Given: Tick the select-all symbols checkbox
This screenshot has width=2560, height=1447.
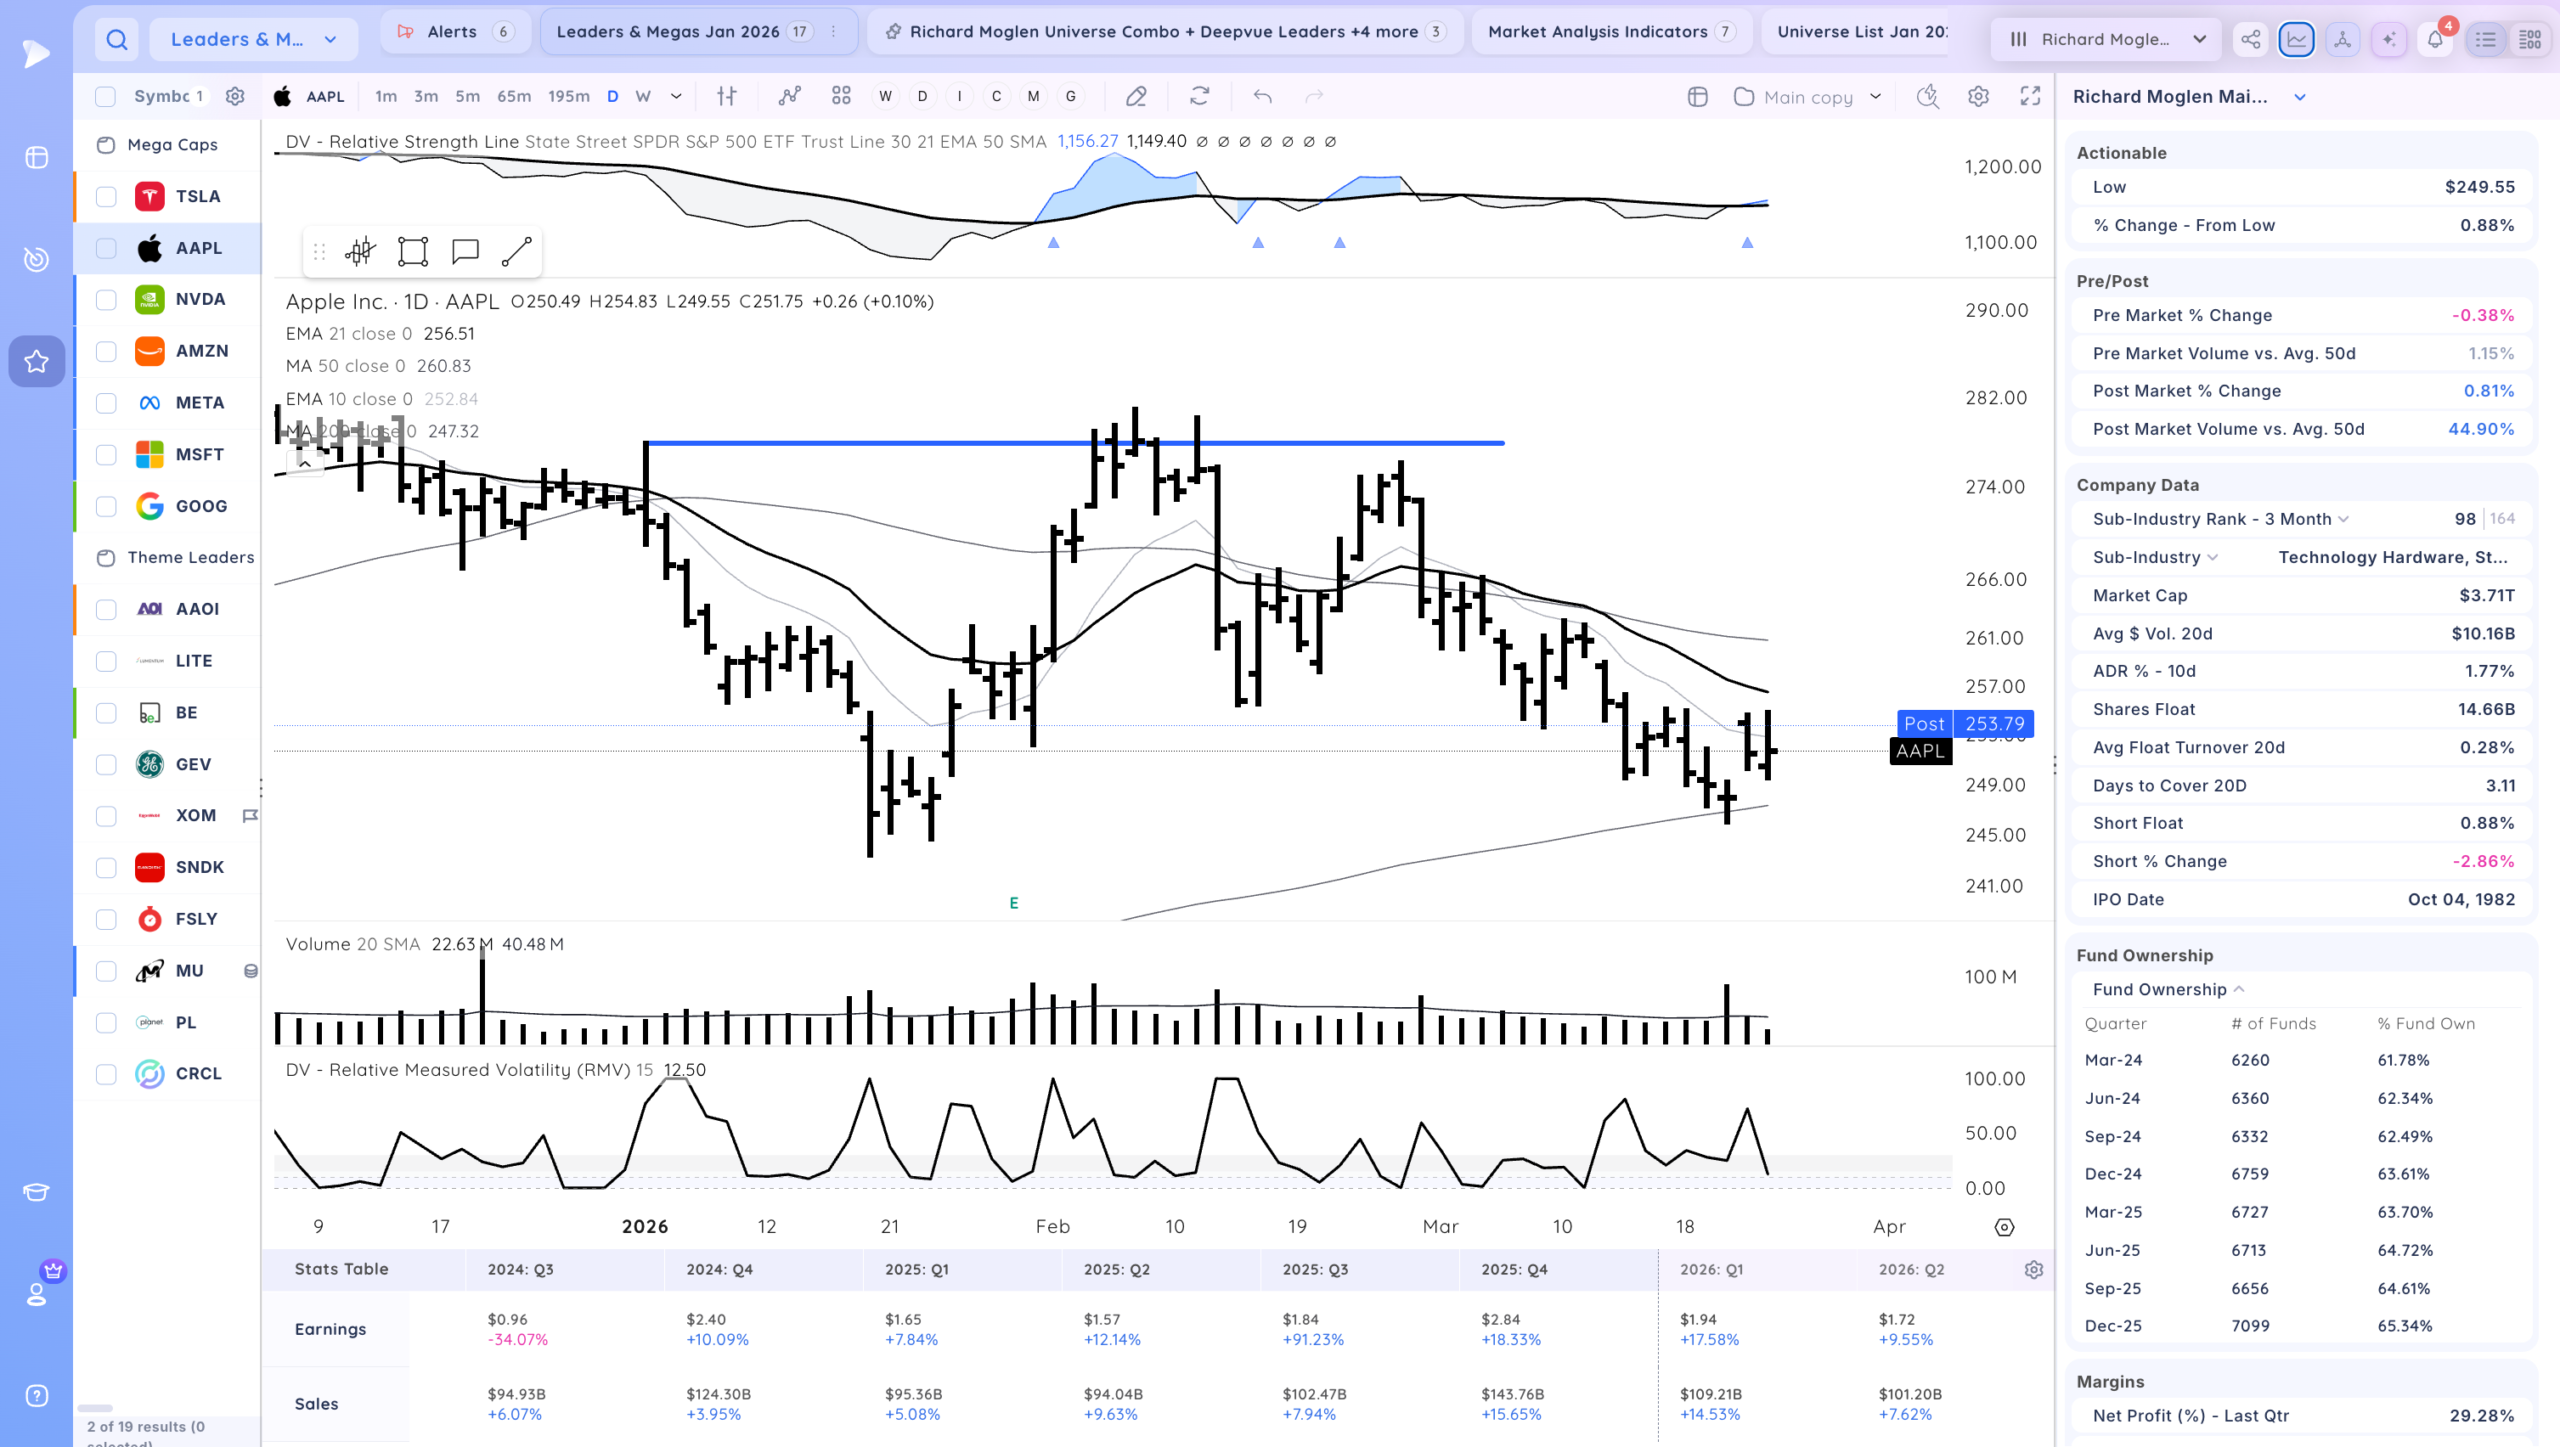Looking at the screenshot, I should [x=105, y=96].
